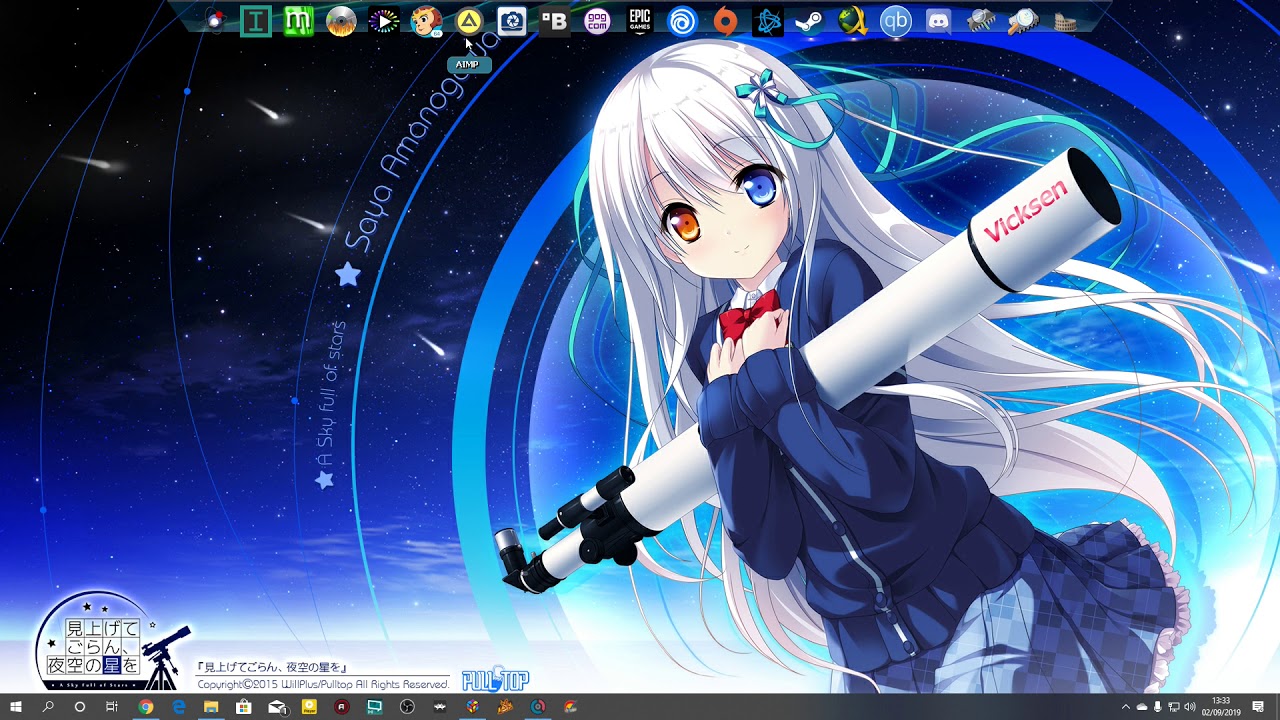Open the bat-shaped icon on the taskbar
This screenshot has width=1280, height=720.
point(440,707)
